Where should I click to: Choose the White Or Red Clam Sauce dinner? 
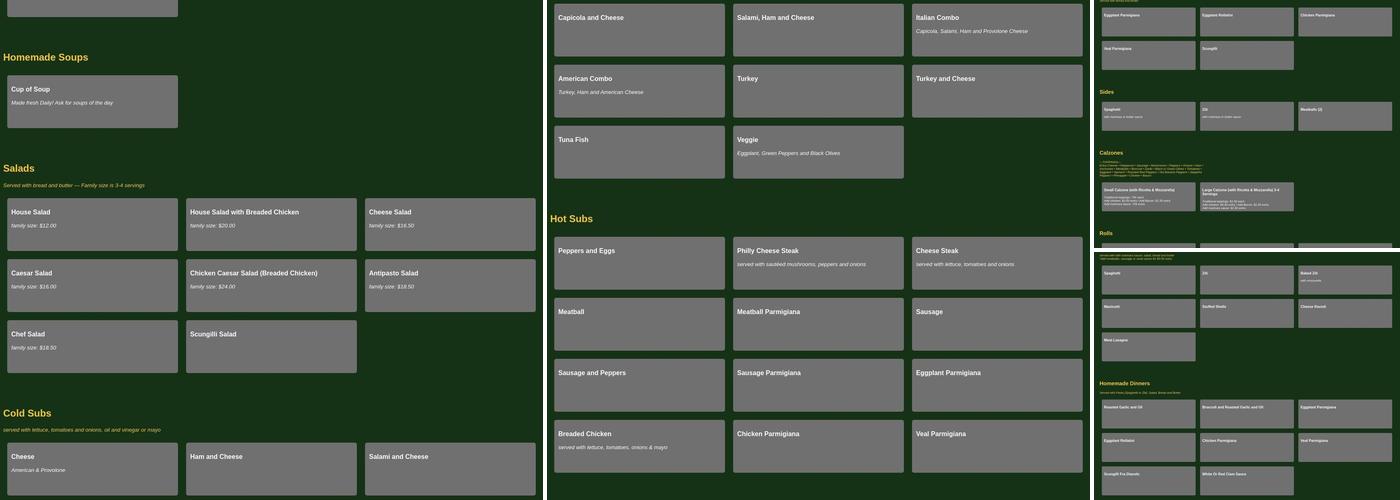click(x=1247, y=480)
